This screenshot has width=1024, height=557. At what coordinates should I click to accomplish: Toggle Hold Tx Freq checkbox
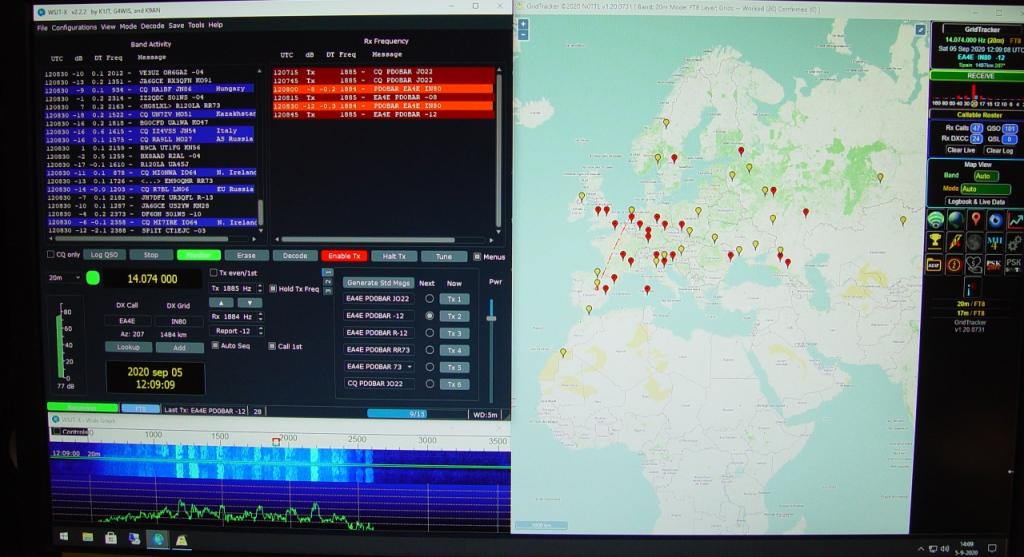pyautogui.click(x=273, y=289)
